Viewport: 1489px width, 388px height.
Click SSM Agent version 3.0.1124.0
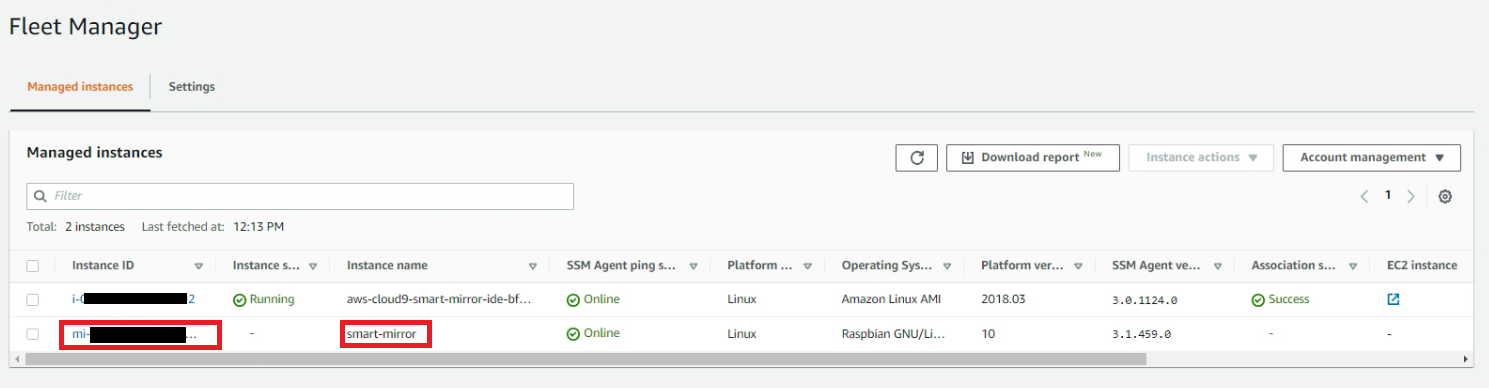1145,300
